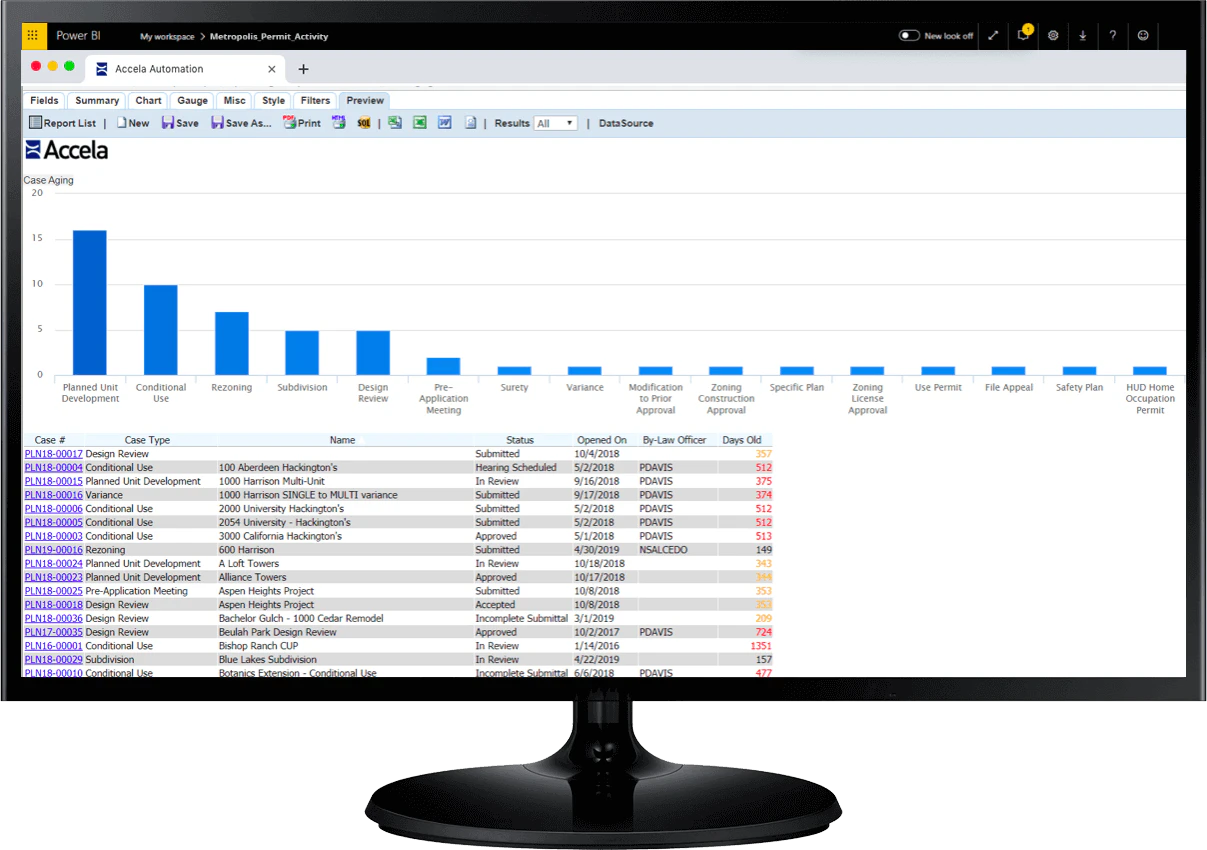Open Power BI settings gear
This screenshot has width=1207, height=850.
coord(1052,35)
